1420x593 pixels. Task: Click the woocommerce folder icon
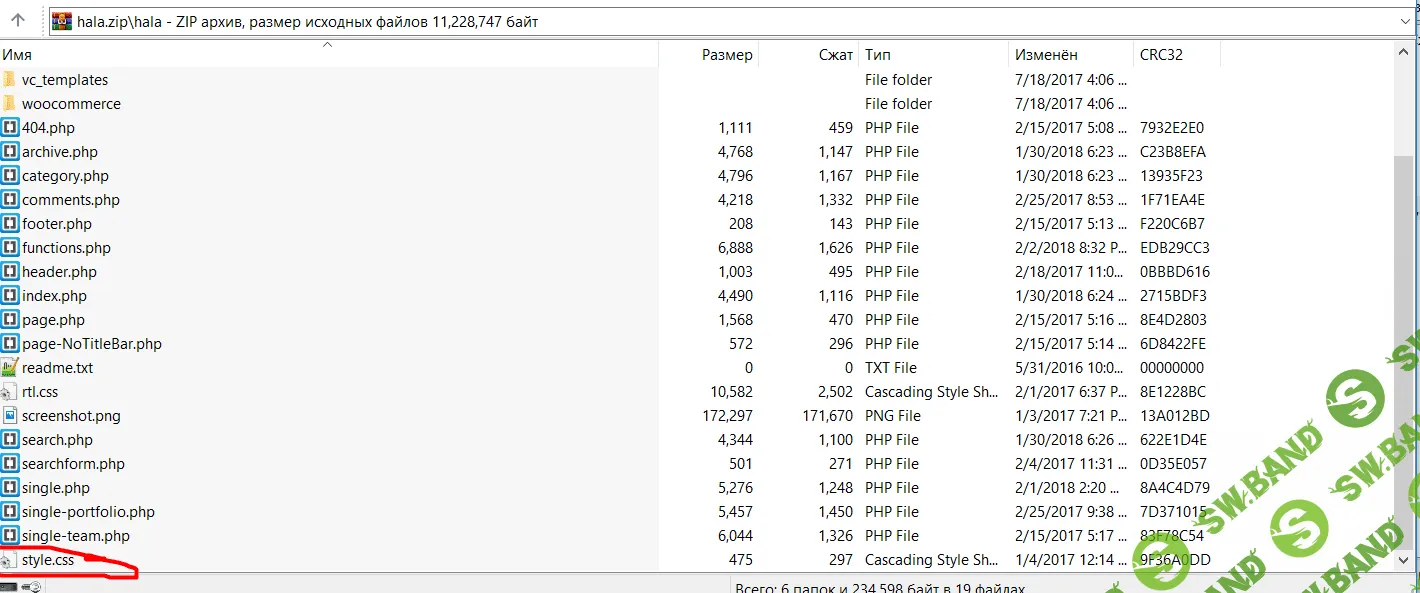pos(10,104)
